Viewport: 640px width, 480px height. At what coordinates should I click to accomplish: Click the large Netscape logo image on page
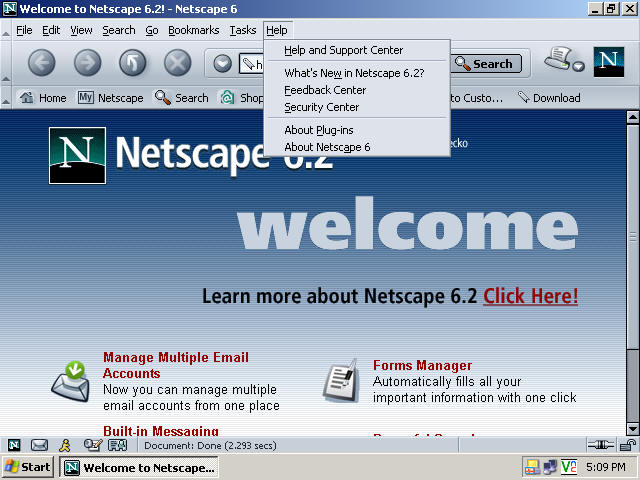[78, 156]
